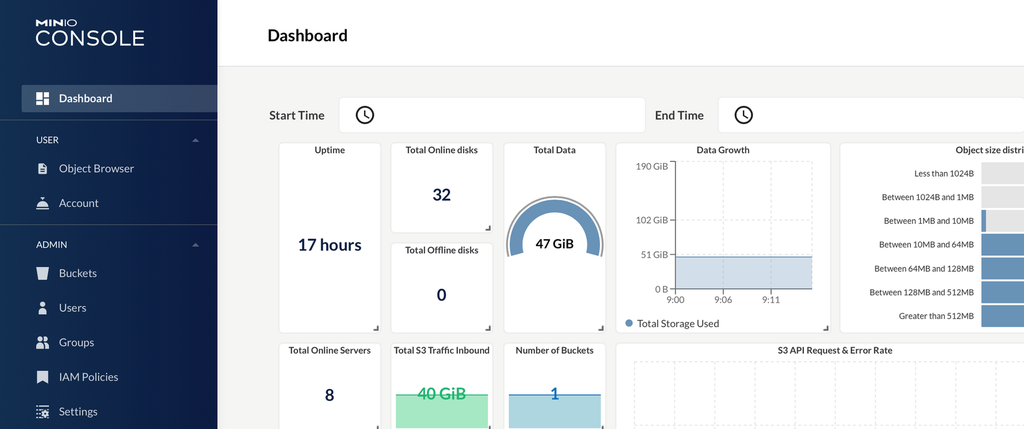This screenshot has height=429, width=1024.
Task: Click the Dashboard grid icon in sidebar
Action: point(42,99)
